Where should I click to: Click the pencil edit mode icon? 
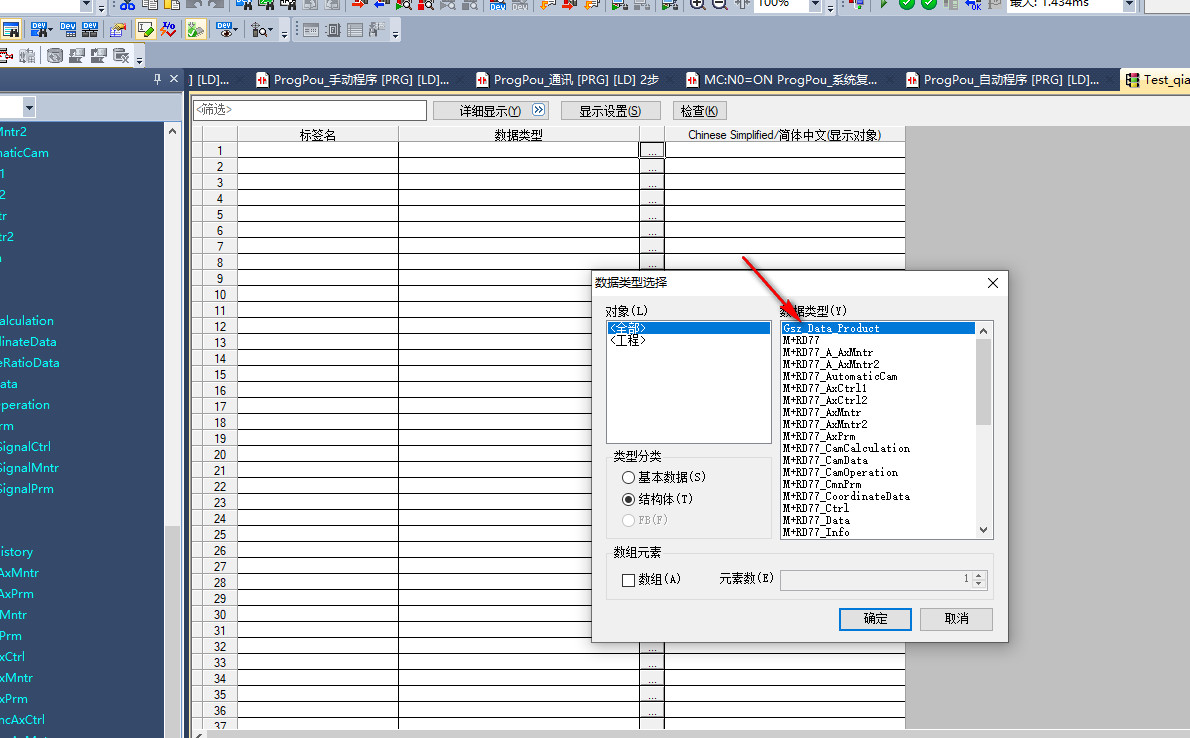tap(147, 31)
